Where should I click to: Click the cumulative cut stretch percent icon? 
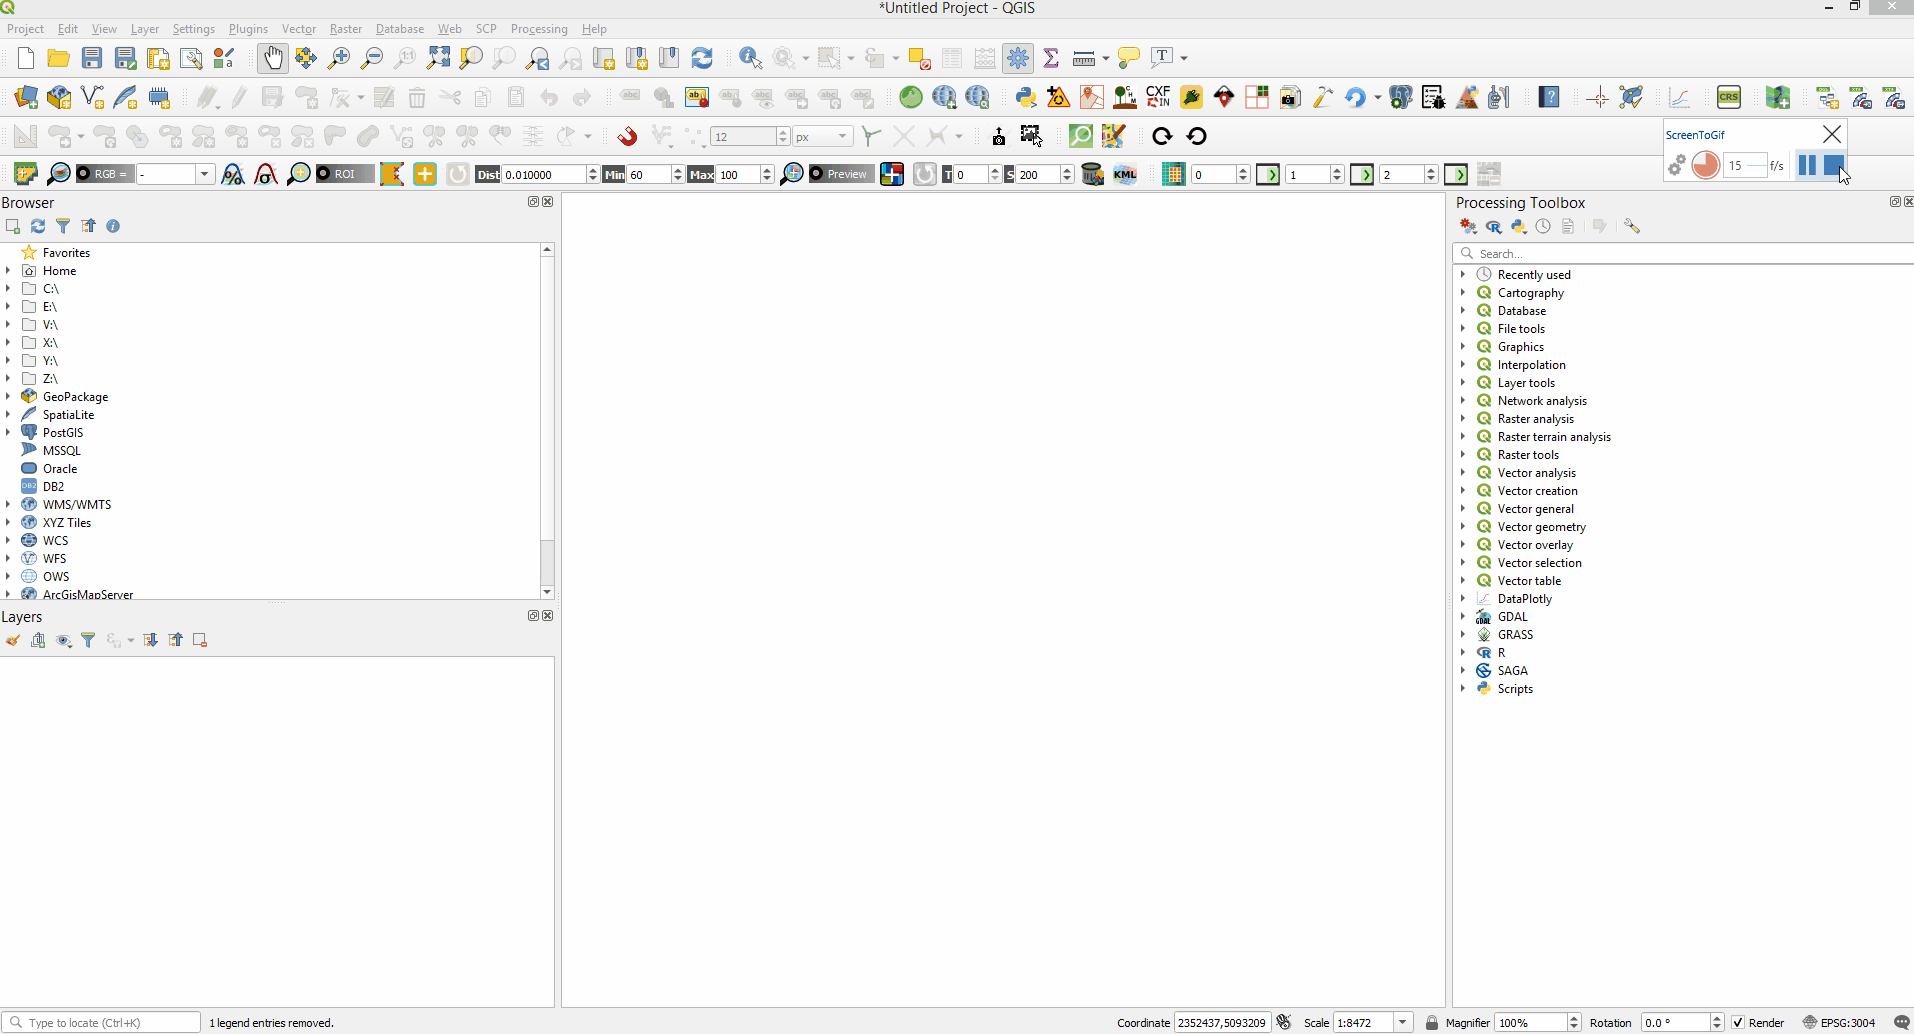pyautogui.click(x=233, y=174)
